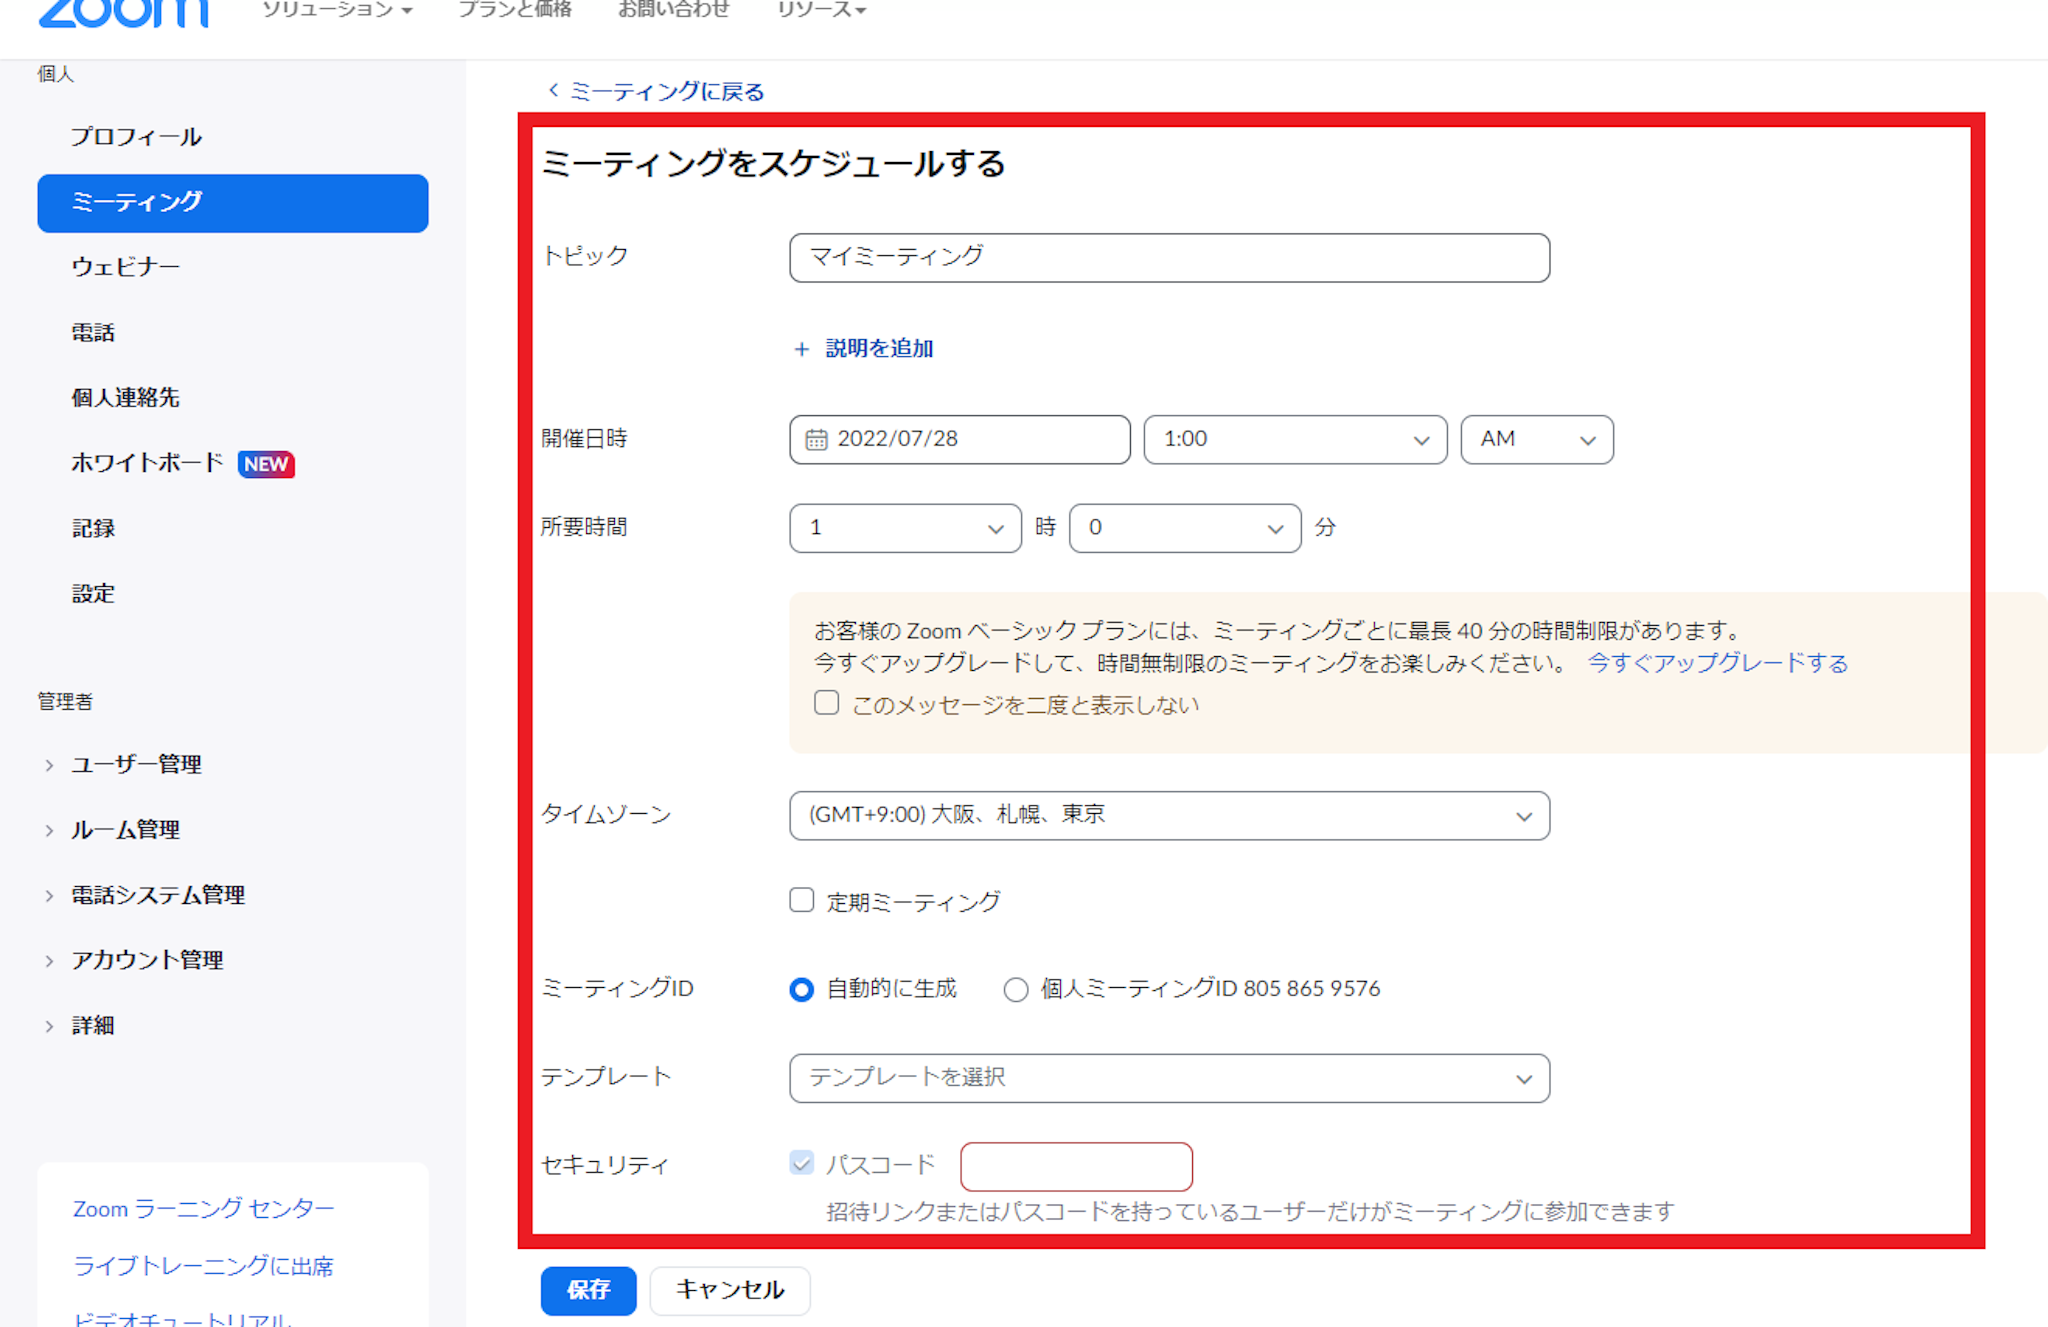Open the AM/PM dropdown
The image size is (2048, 1327).
pos(1536,440)
